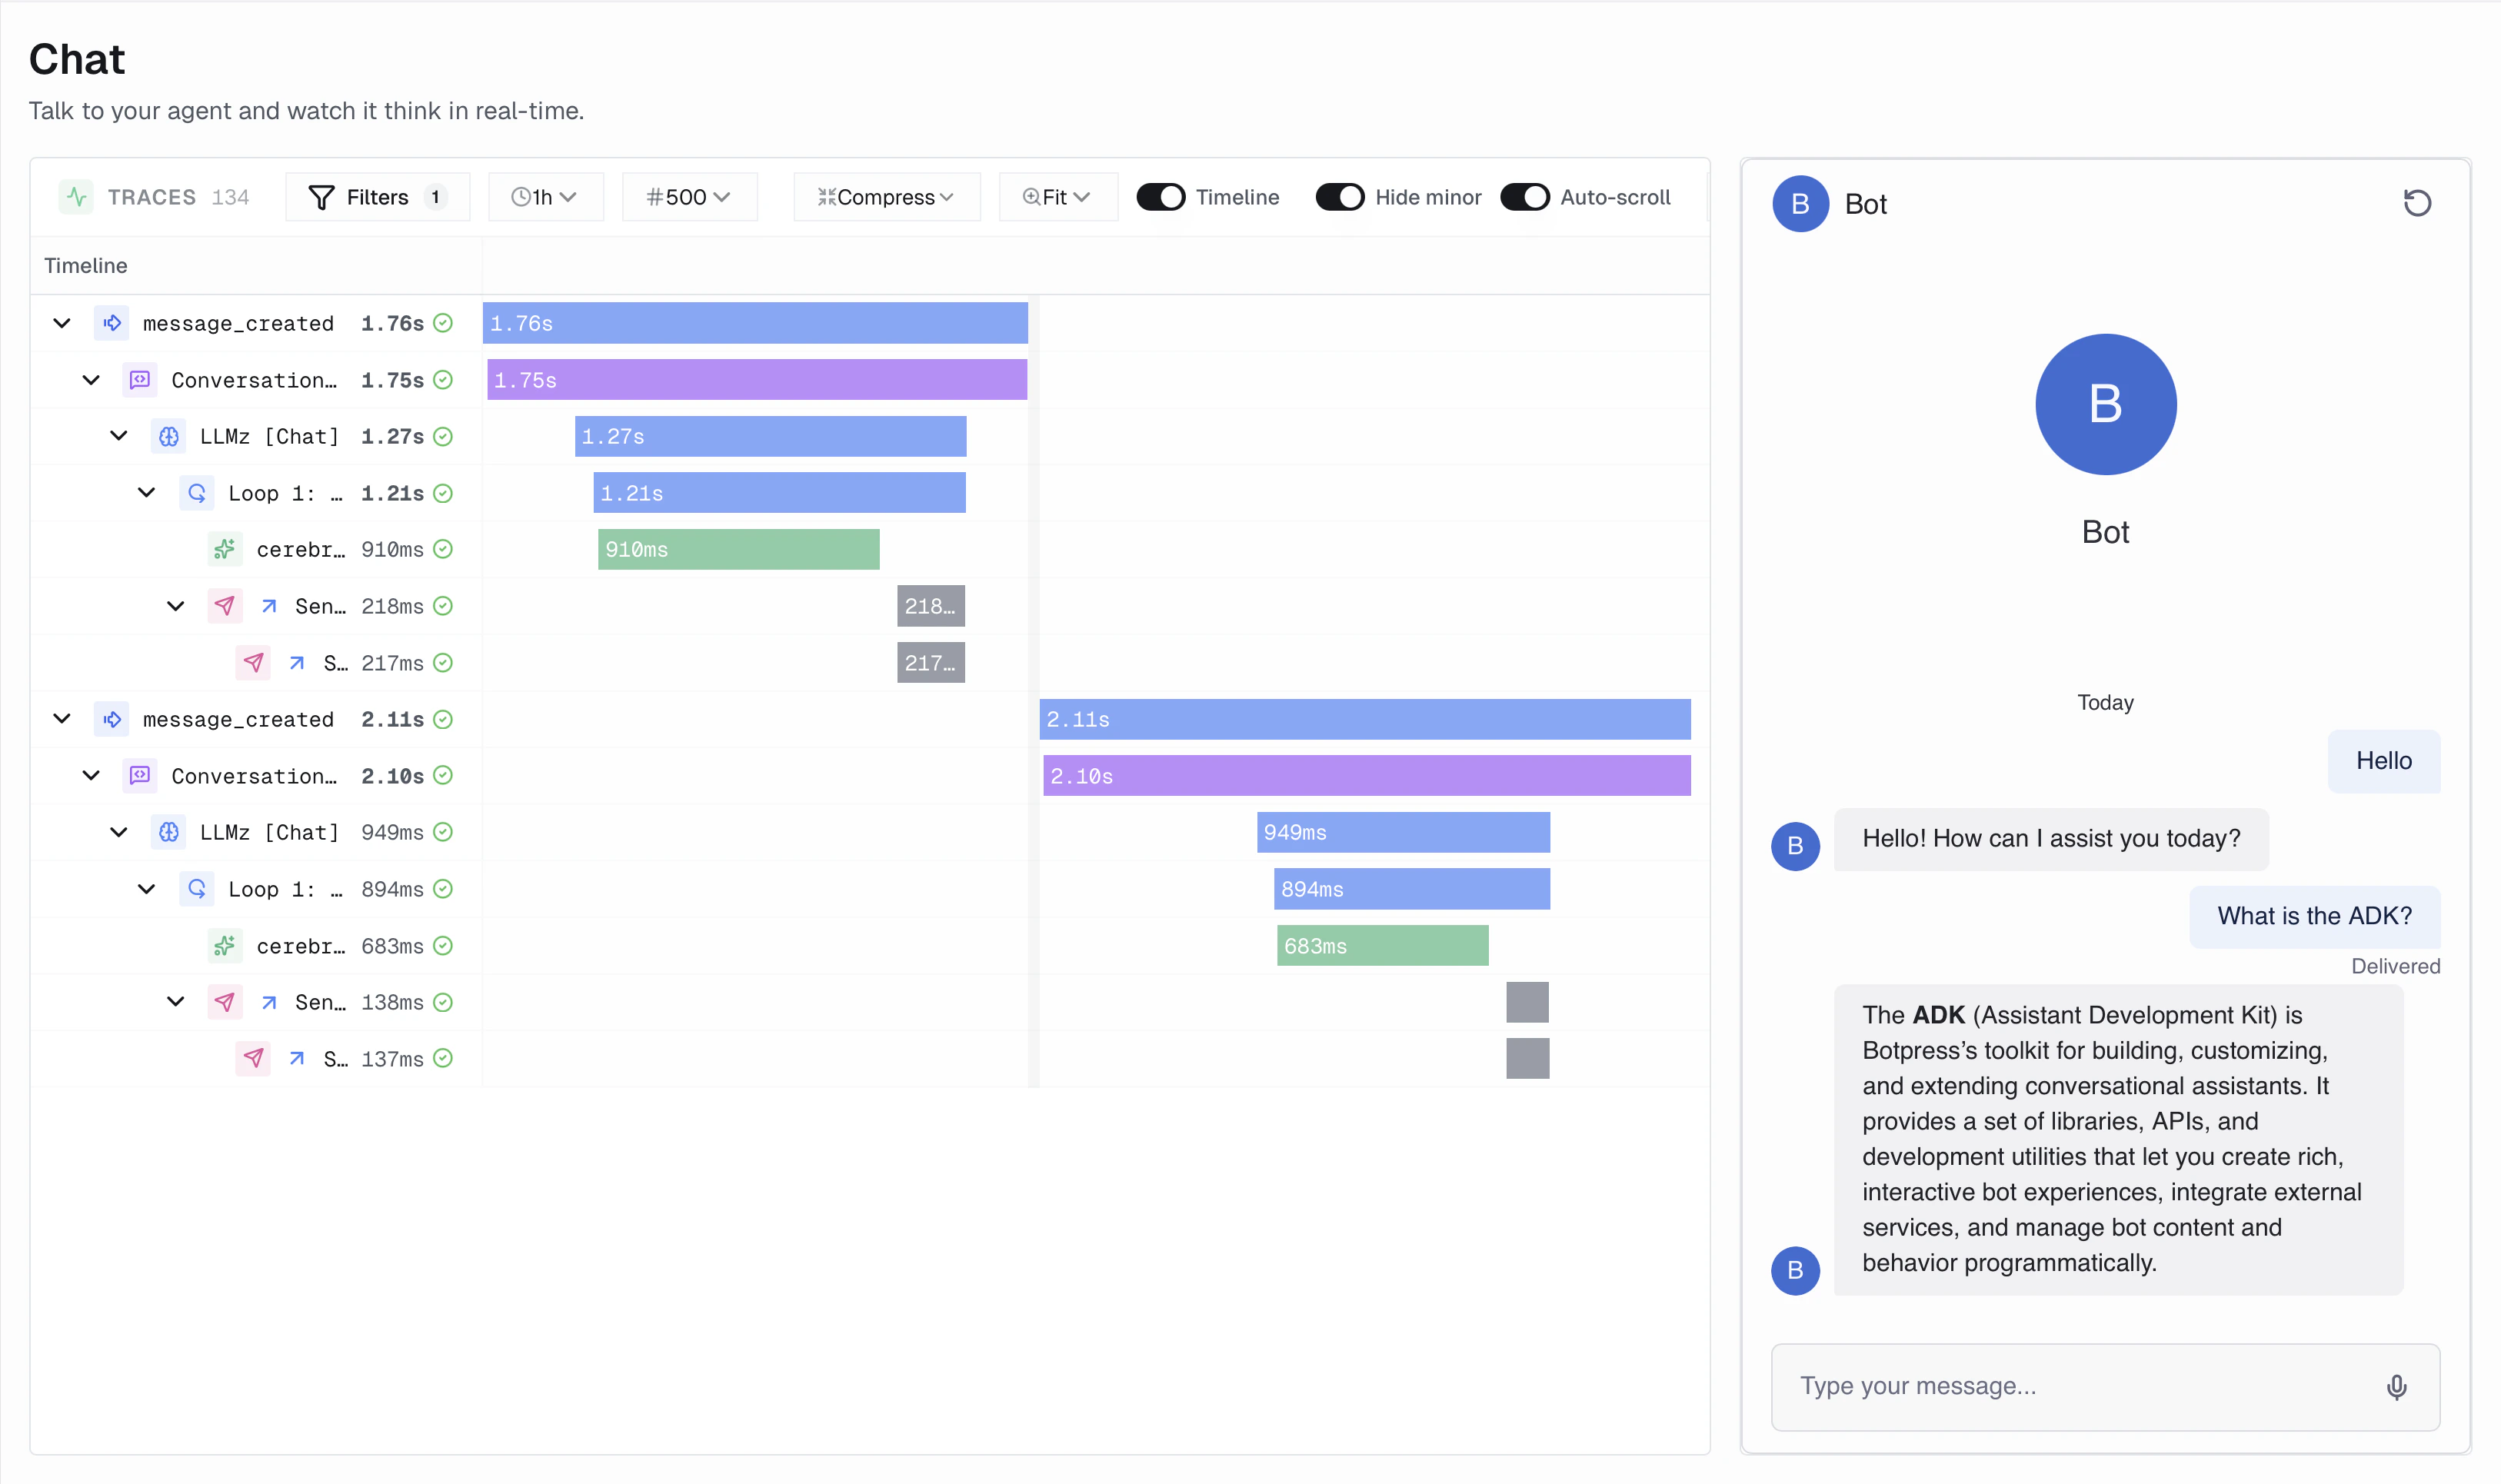Turn off Hide minor toggle

1341,197
